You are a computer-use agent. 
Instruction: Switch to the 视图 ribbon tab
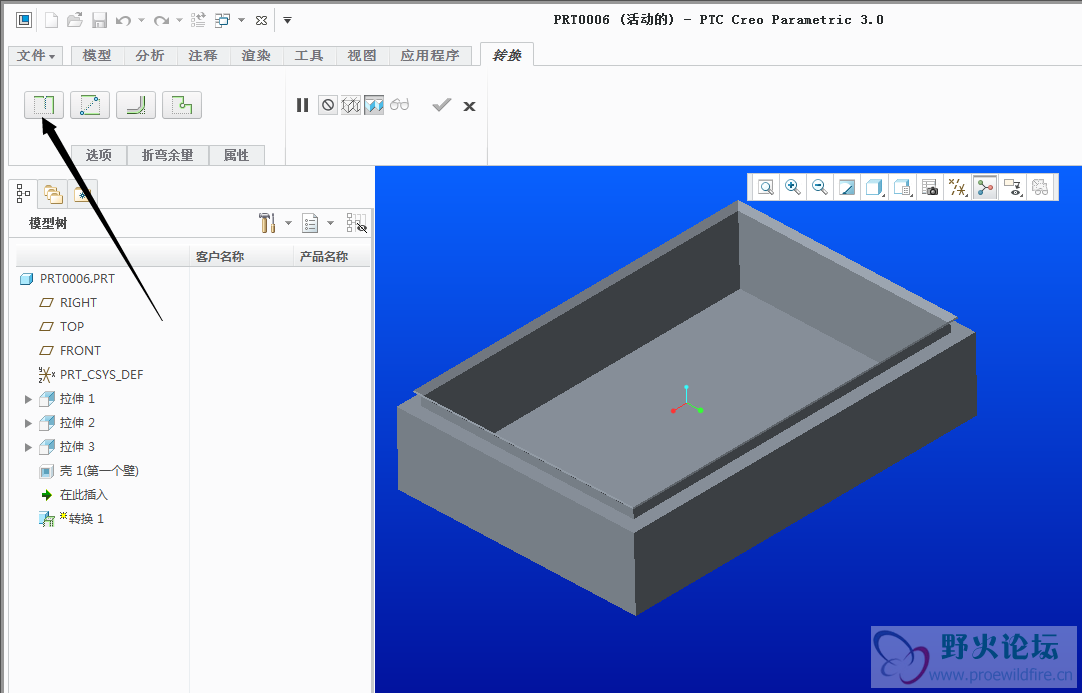coord(362,56)
